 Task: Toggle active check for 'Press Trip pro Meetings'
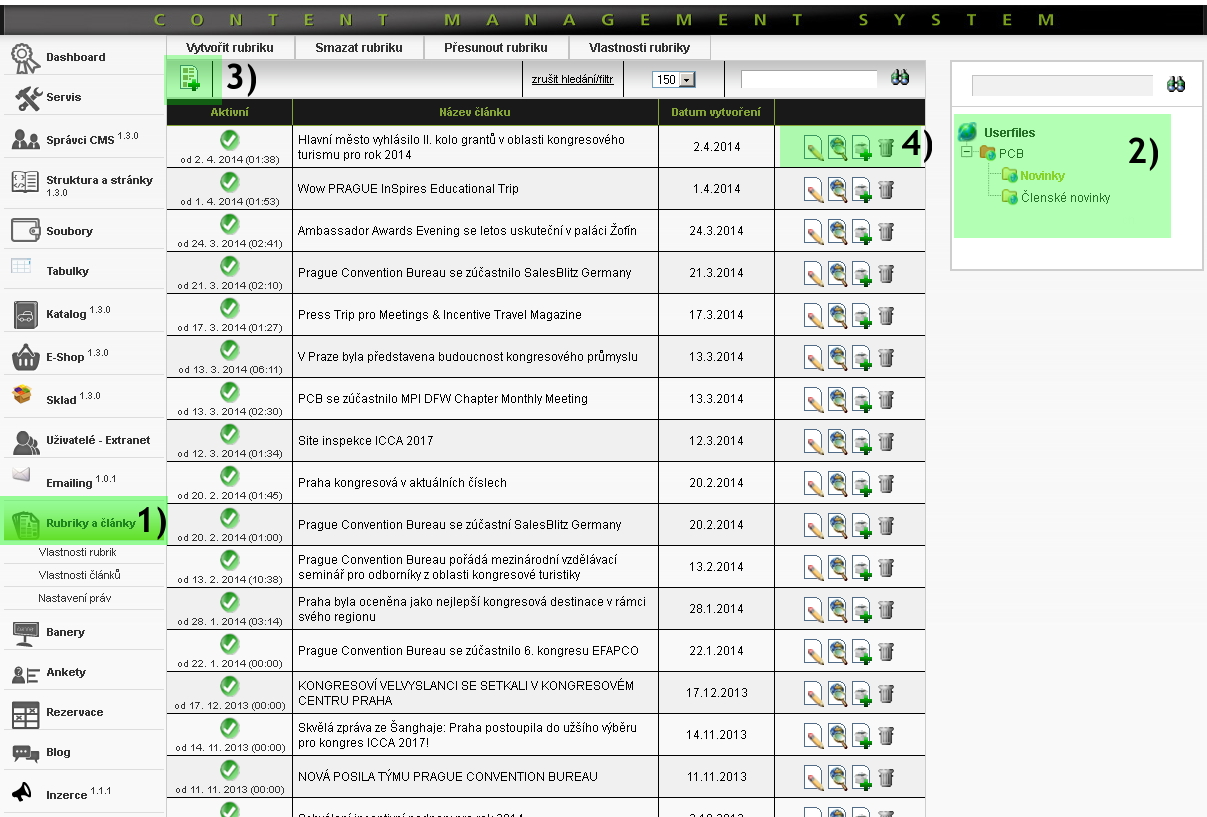coord(229,308)
